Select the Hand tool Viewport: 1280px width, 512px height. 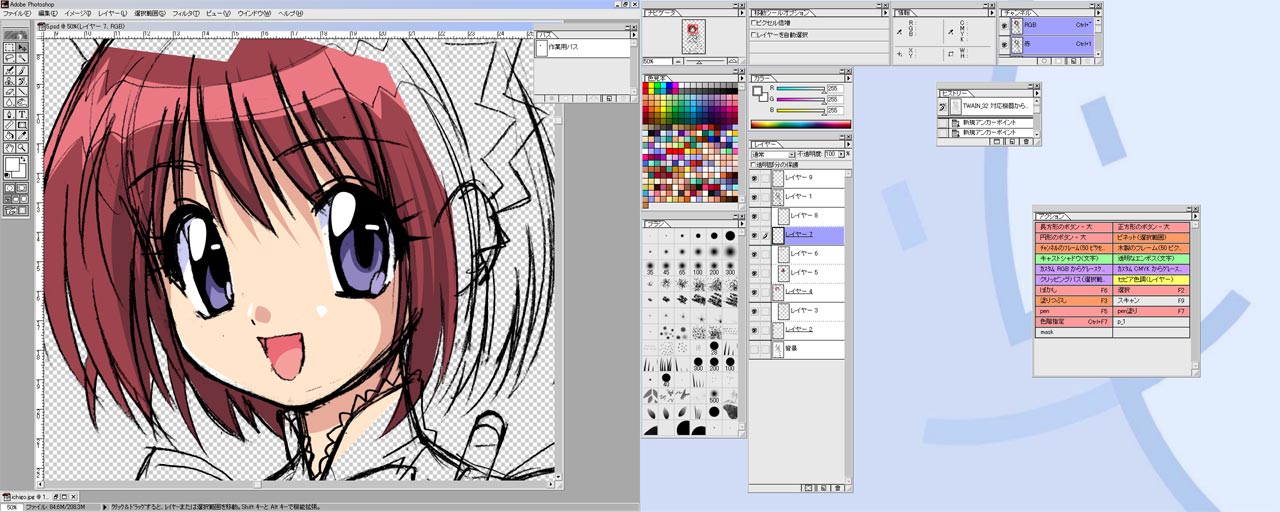pyautogui.click(x=9, y=148)
